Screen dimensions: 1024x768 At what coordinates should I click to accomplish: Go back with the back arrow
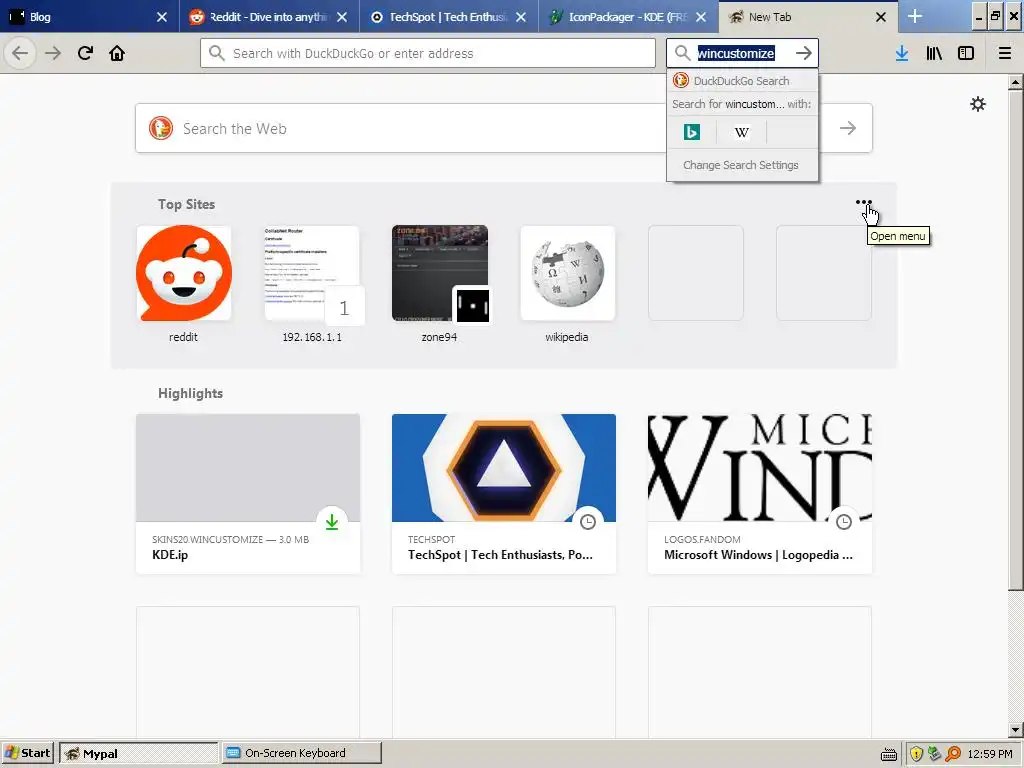point(20,53)
